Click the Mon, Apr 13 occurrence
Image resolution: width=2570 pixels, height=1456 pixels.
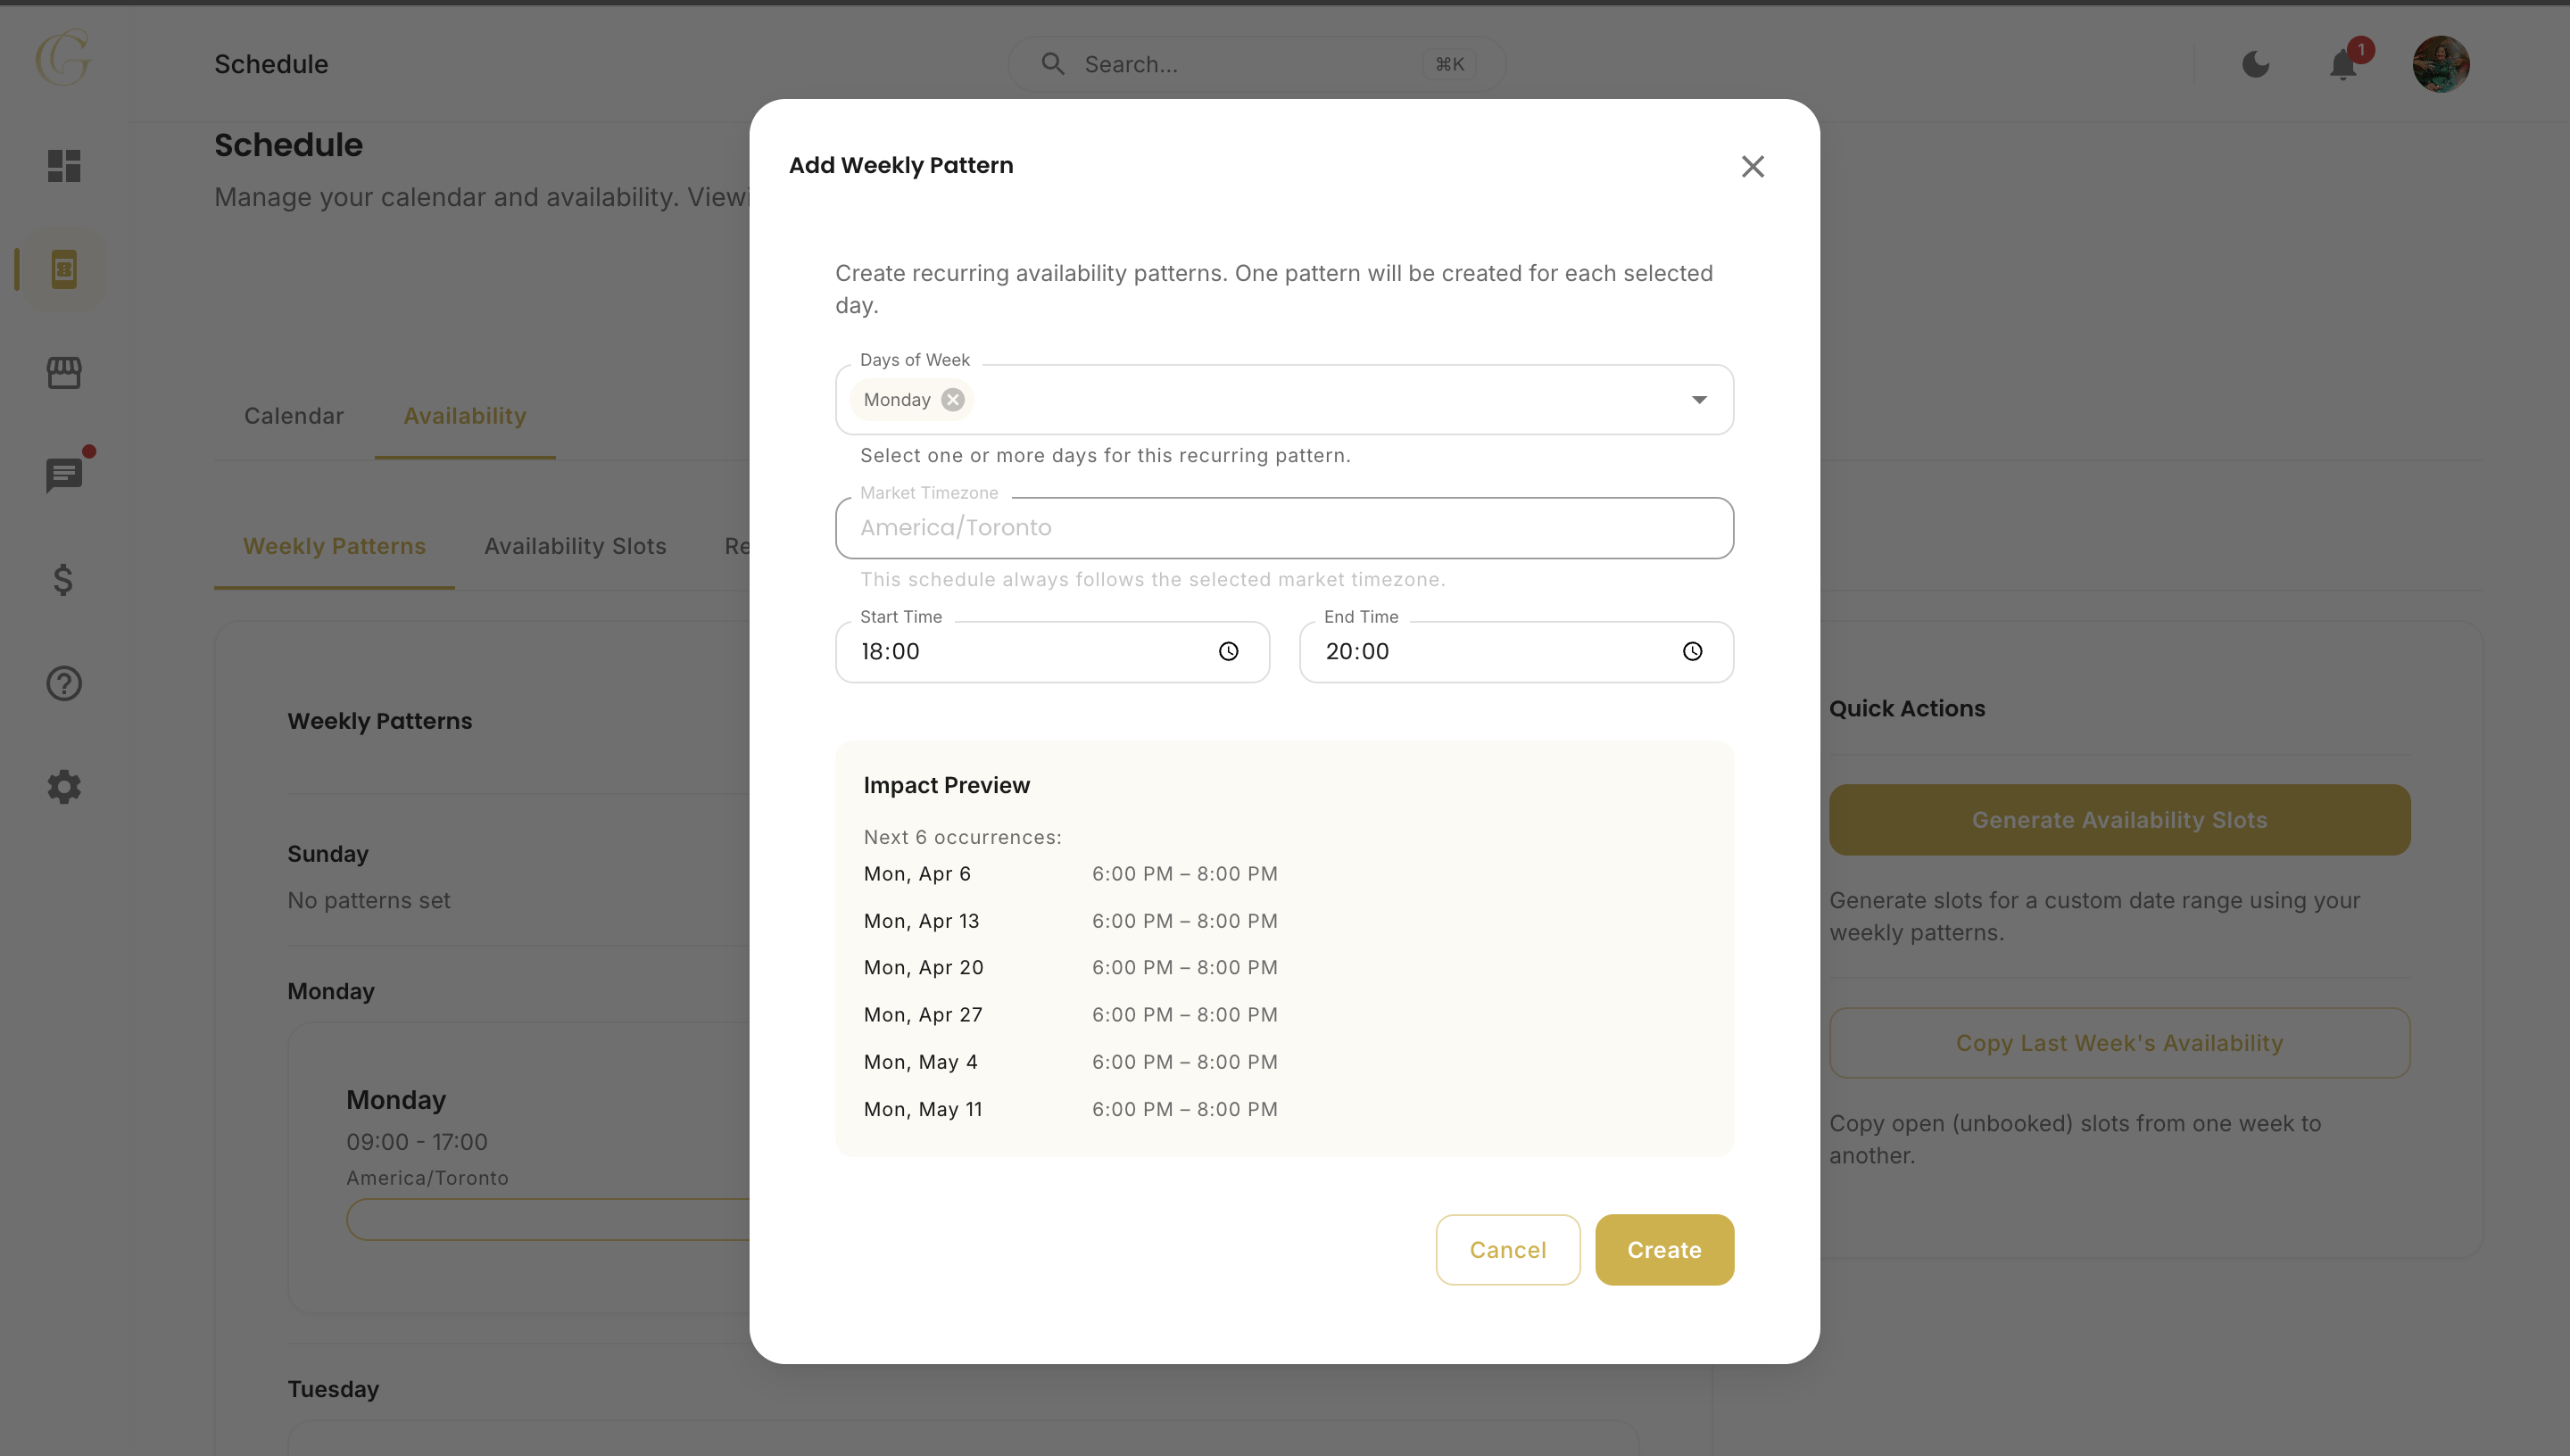[921, 921]
